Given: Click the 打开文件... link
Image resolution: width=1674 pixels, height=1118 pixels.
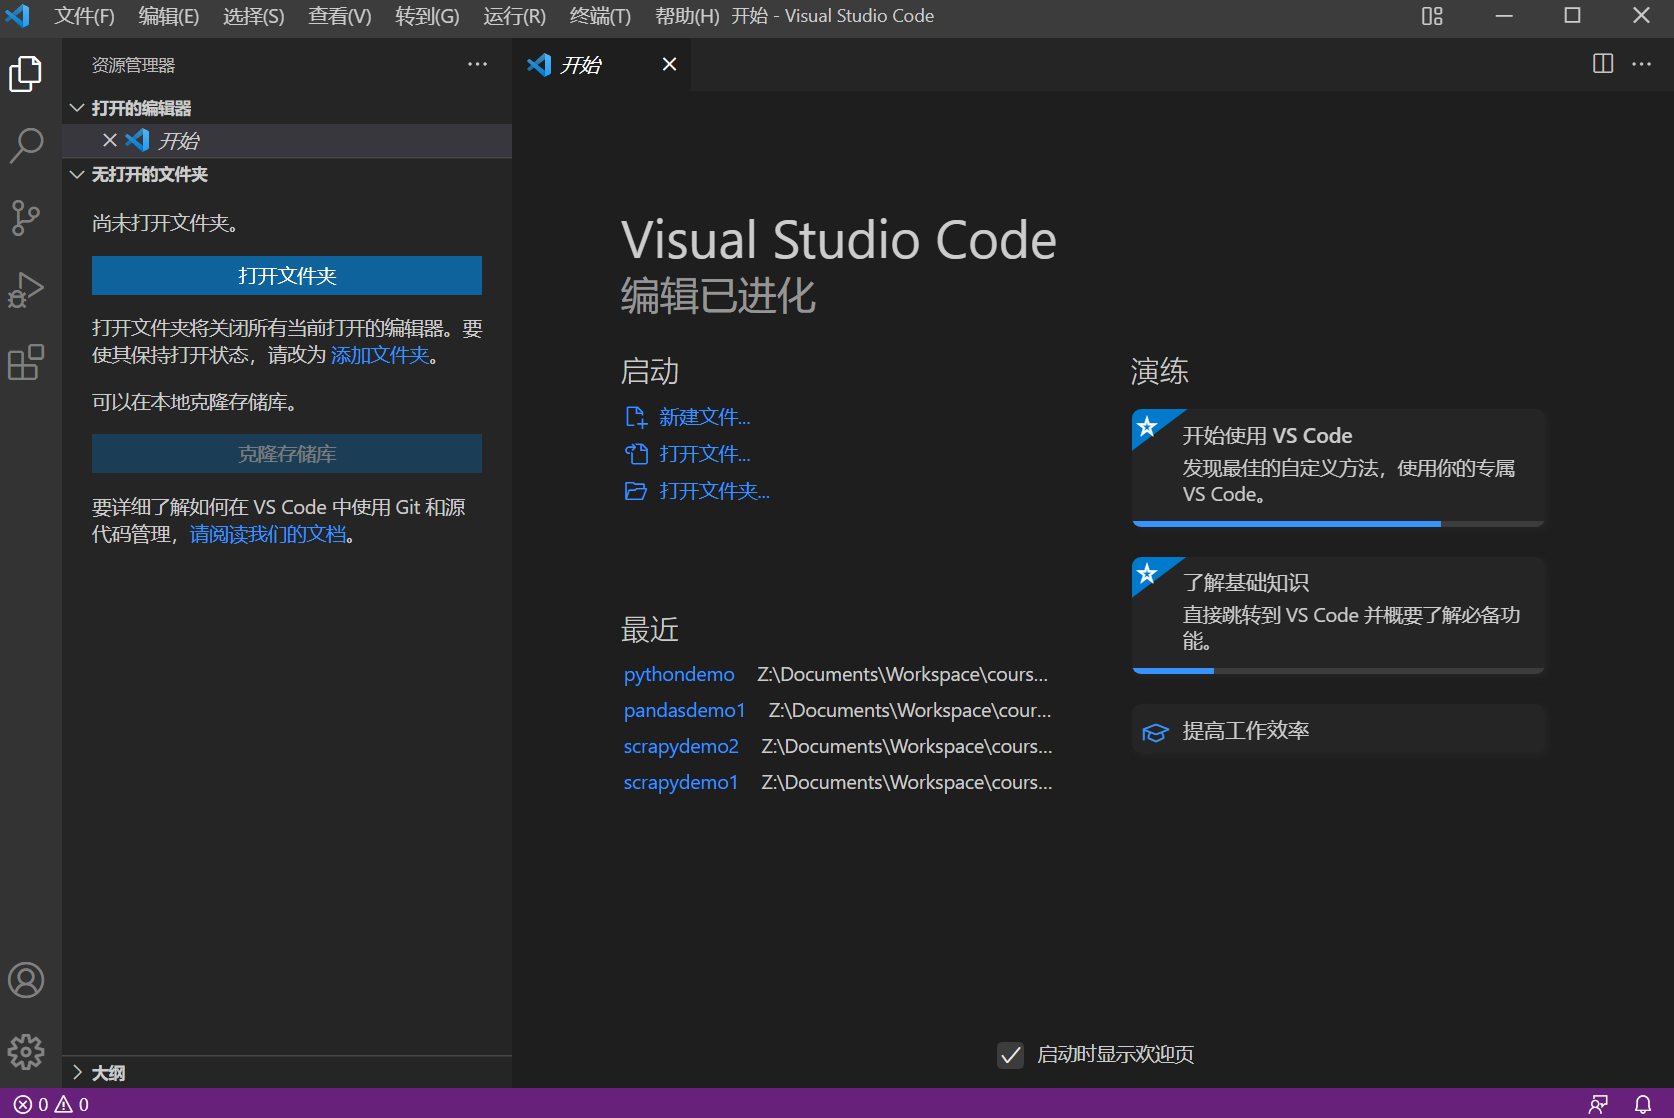Looking at the screenshot, I should pyautogui.click(x=705, y=454).
